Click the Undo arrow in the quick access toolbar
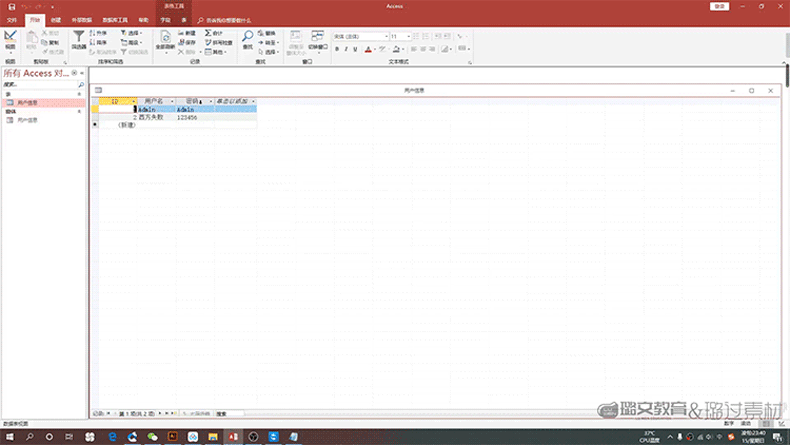Viewport: 790px width, 445px height. (25, 7)
